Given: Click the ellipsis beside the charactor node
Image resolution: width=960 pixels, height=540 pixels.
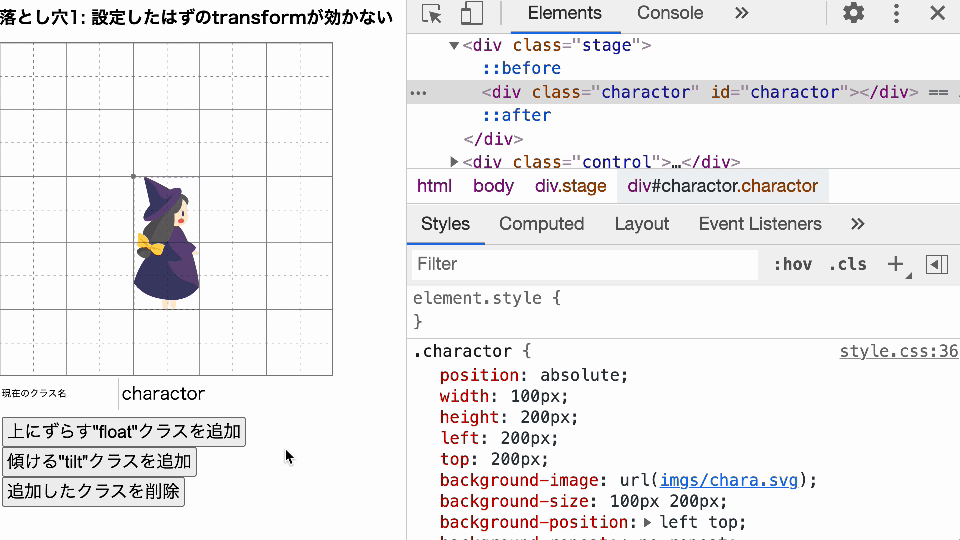Looking at the screenshot, I should click(x=419, y=92).
